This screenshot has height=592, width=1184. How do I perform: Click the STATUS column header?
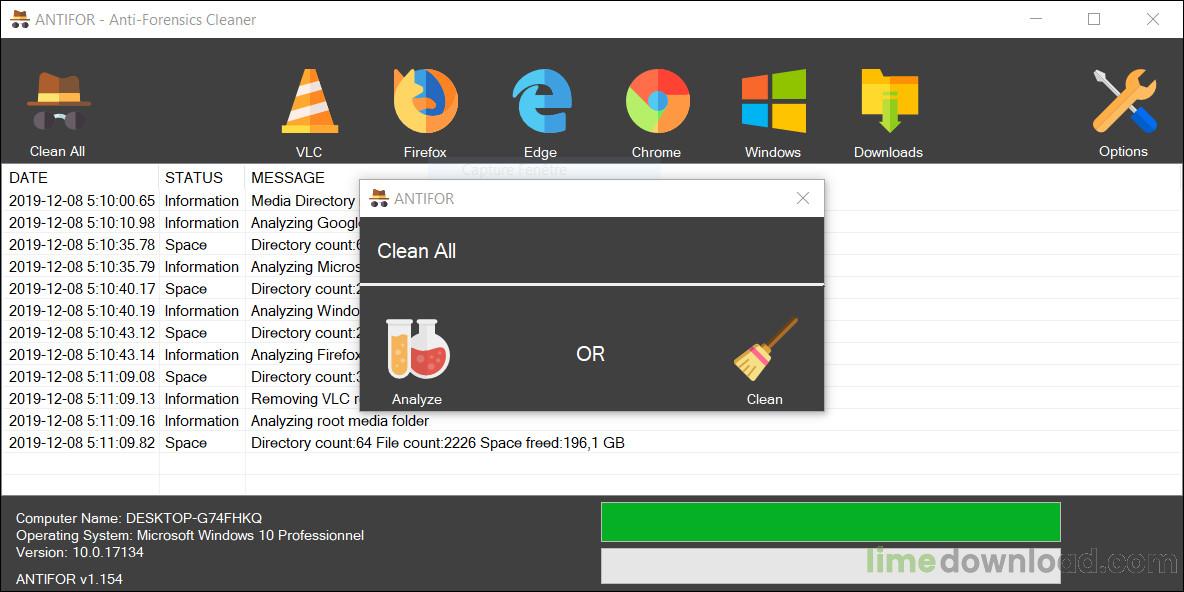194,178
